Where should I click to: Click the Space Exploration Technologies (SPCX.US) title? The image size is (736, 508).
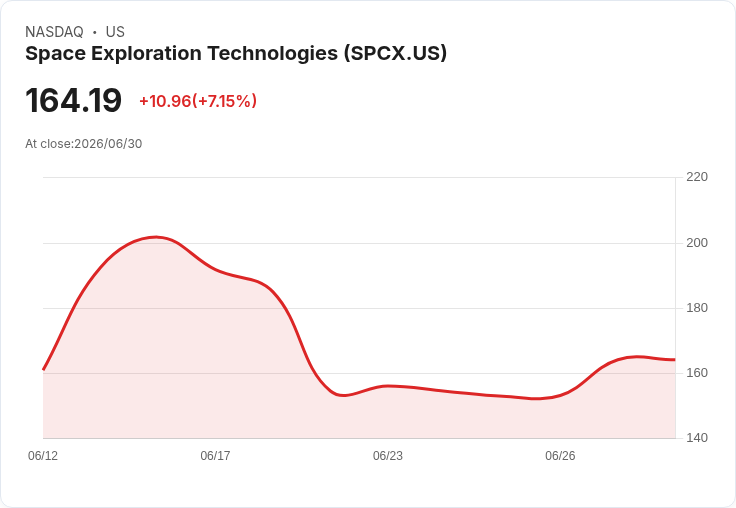236,53
